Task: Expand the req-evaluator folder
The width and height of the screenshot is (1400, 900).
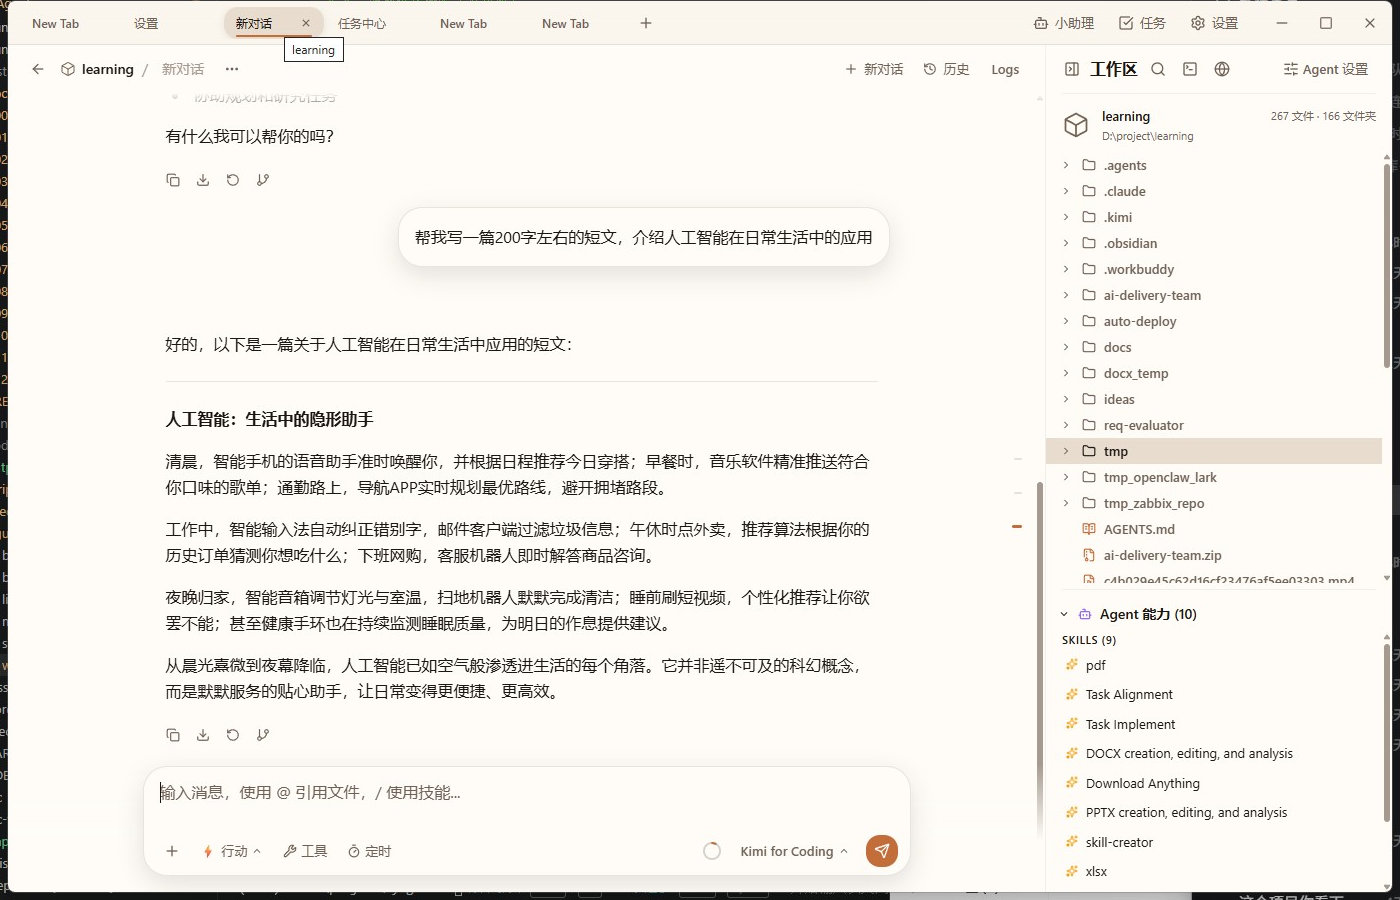Action: pyautogui.click(x=1066, y=425)
